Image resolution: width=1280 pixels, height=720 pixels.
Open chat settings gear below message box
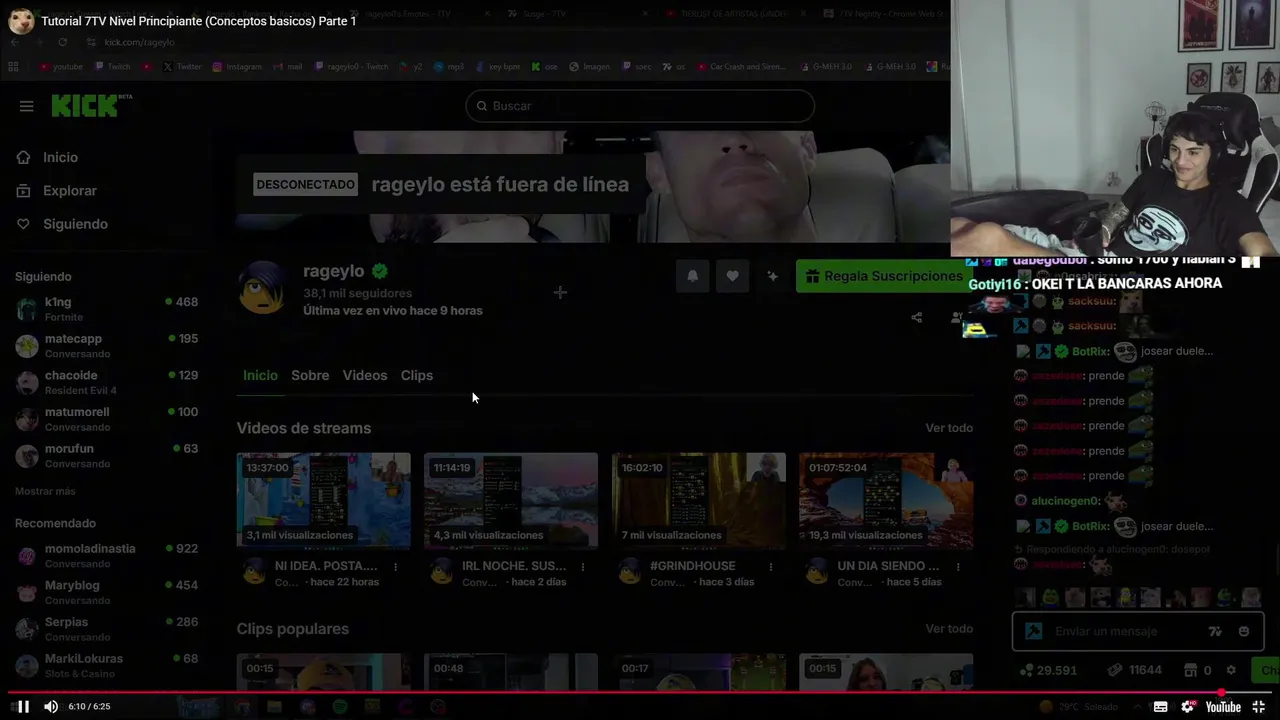(x=1231, y=670)
